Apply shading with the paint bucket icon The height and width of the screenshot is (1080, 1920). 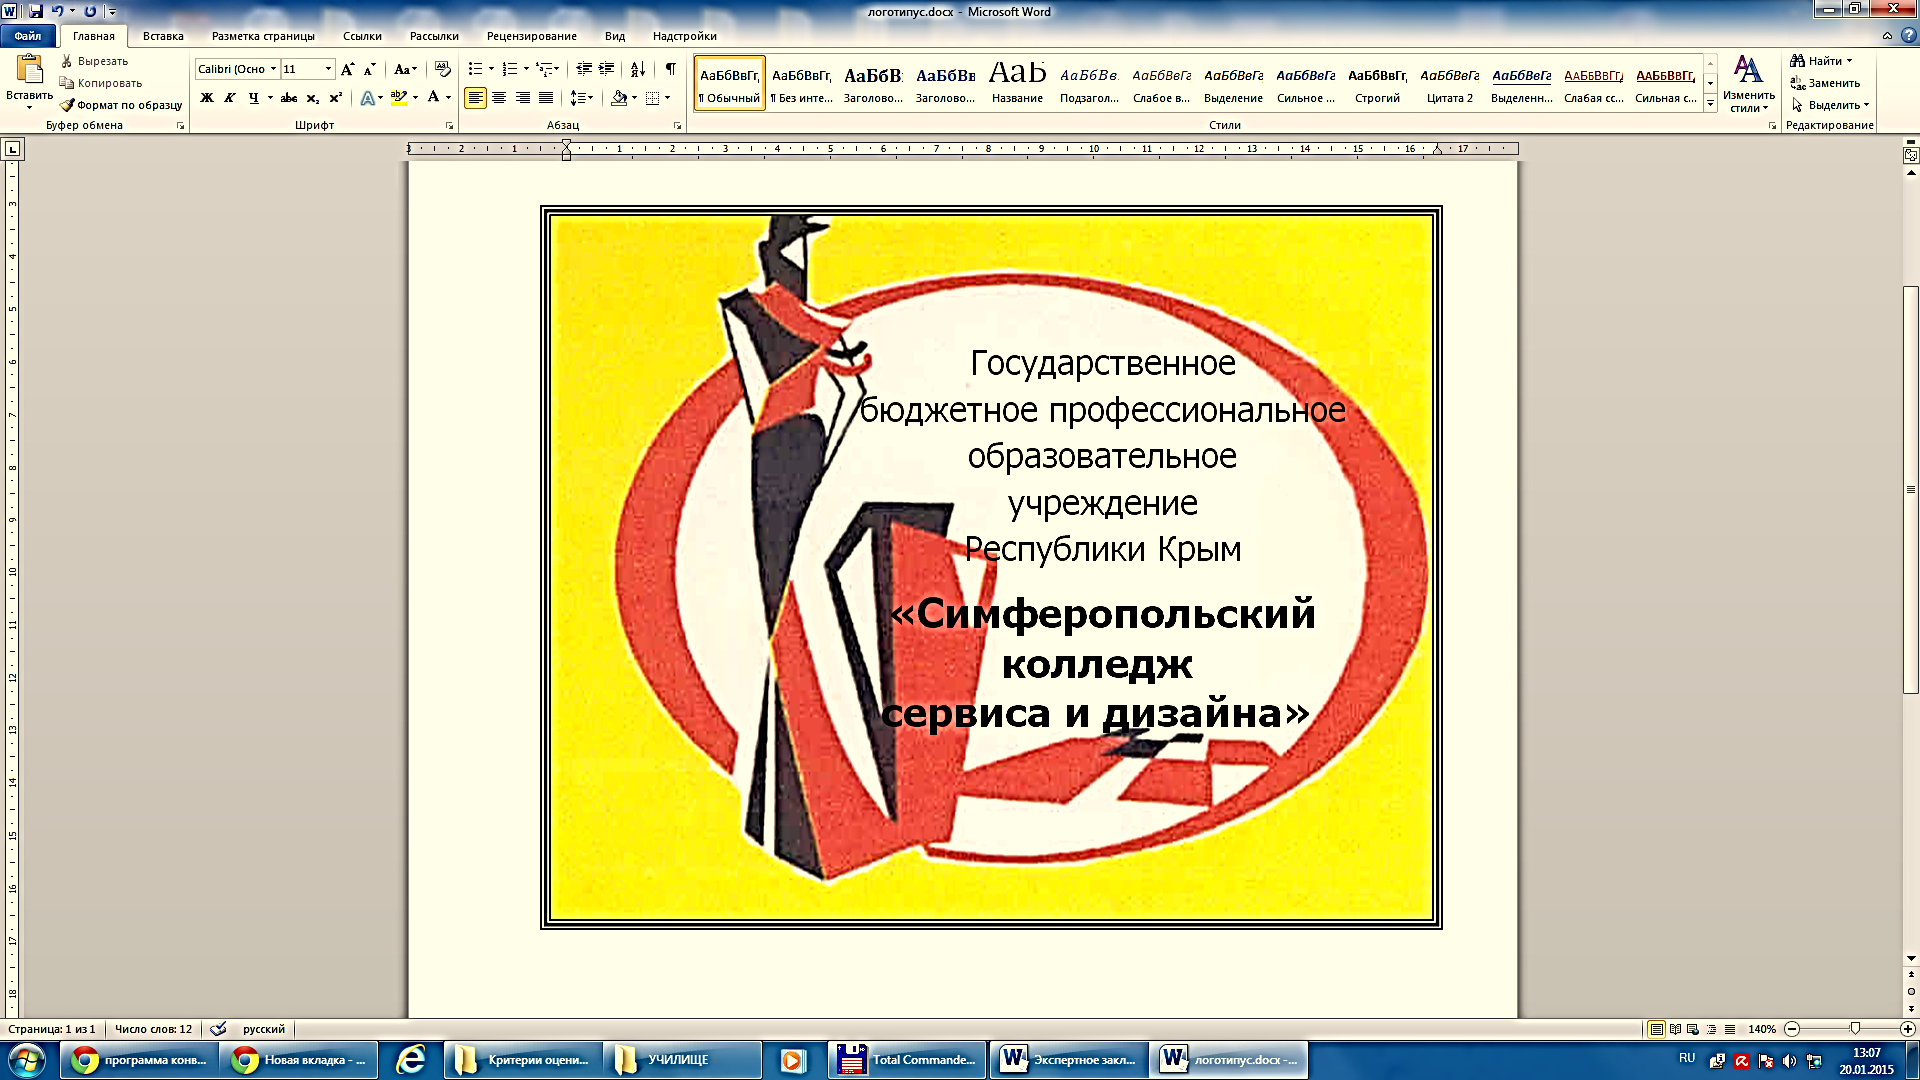[619, 98]
